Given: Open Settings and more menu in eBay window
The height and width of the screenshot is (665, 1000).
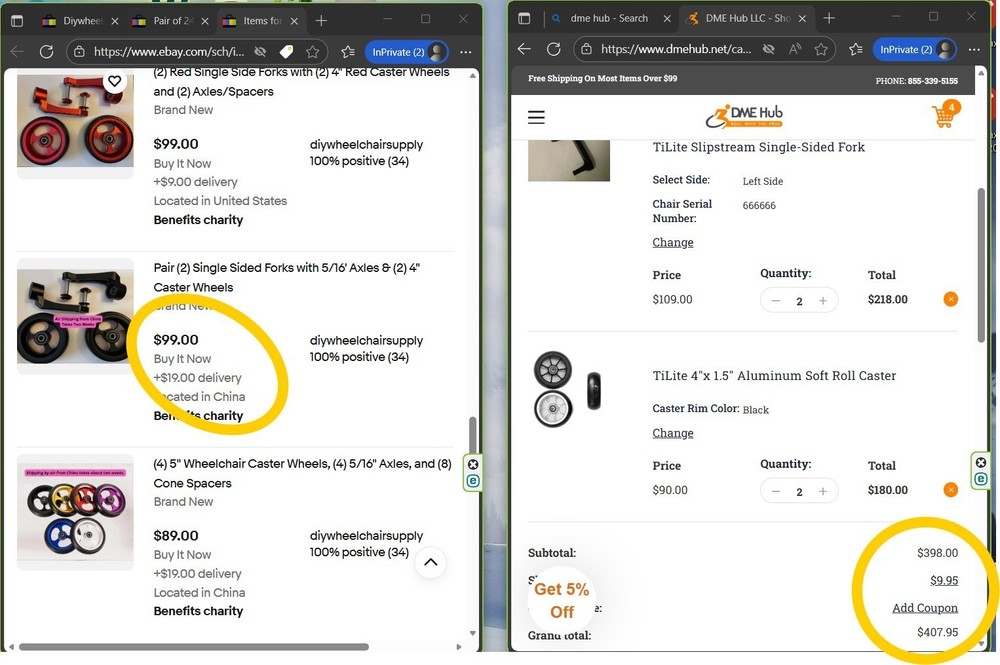Looking at the screenshot, I should (x=466, y=52).
